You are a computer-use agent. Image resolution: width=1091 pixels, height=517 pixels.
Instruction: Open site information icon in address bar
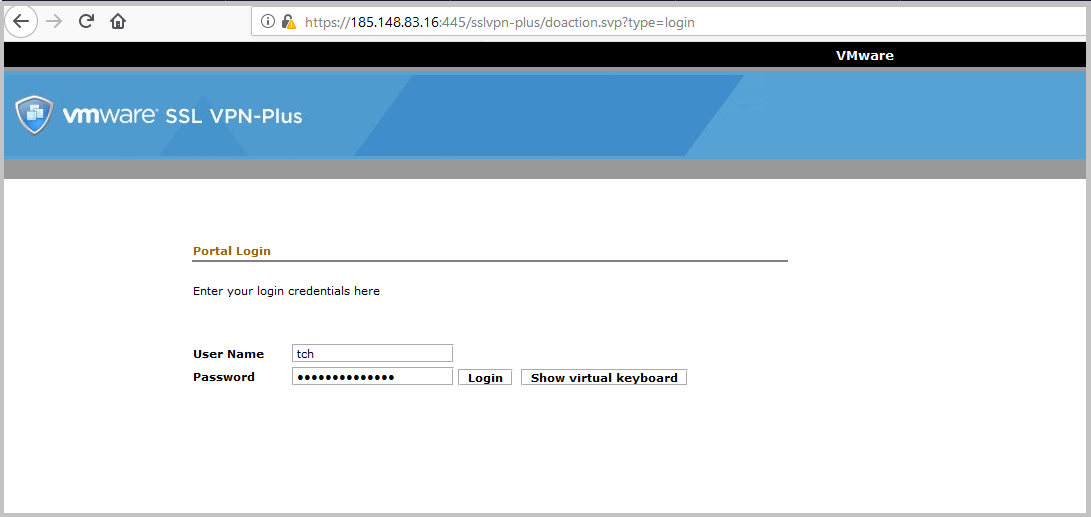(268, 22)
